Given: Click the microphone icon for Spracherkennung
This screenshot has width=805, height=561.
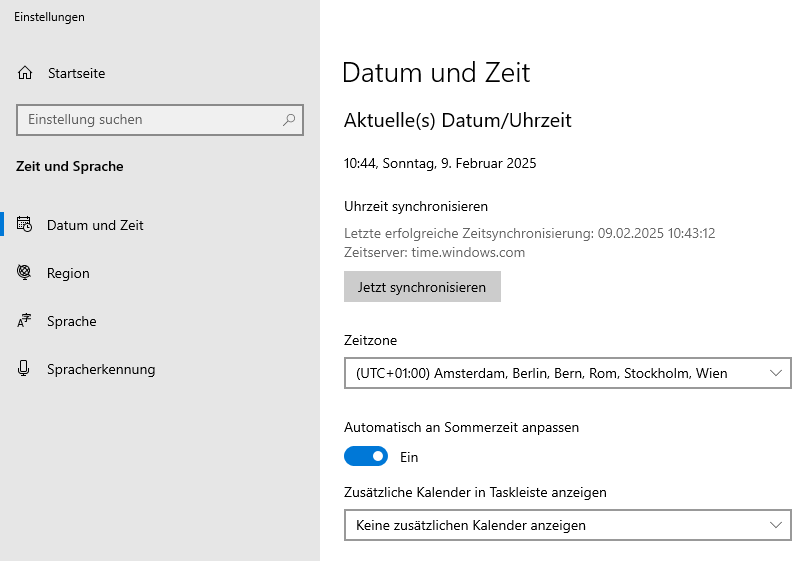Looking at the screenshot, I should pyautogui.click(x=25, y=369).
